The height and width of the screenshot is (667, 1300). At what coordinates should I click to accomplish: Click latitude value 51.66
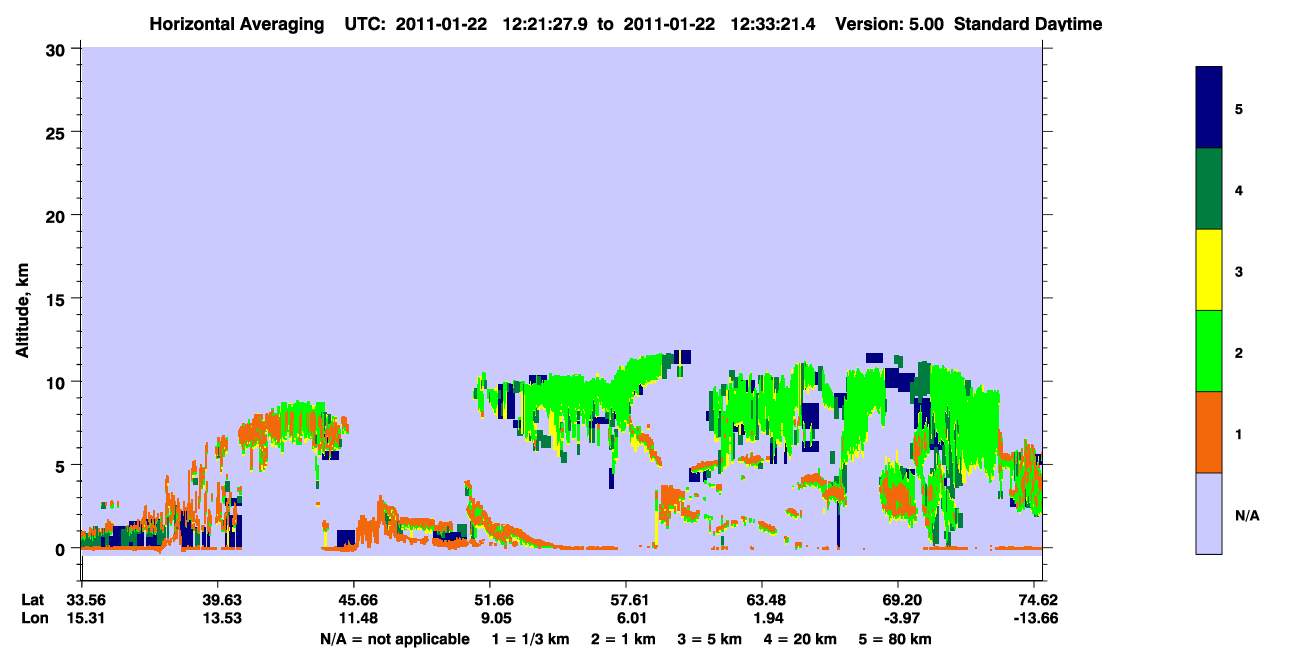[490, 600]
